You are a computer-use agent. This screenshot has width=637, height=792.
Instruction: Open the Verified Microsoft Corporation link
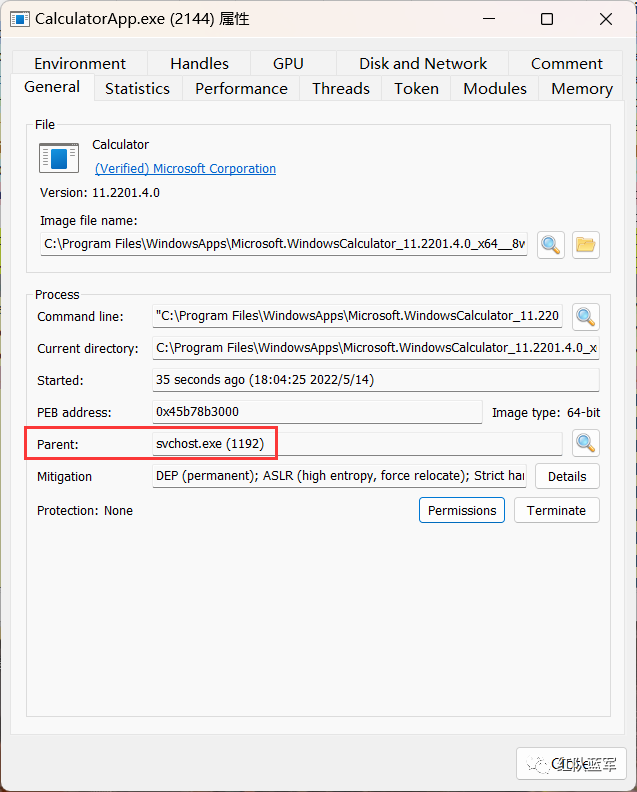tap(185, 169)
